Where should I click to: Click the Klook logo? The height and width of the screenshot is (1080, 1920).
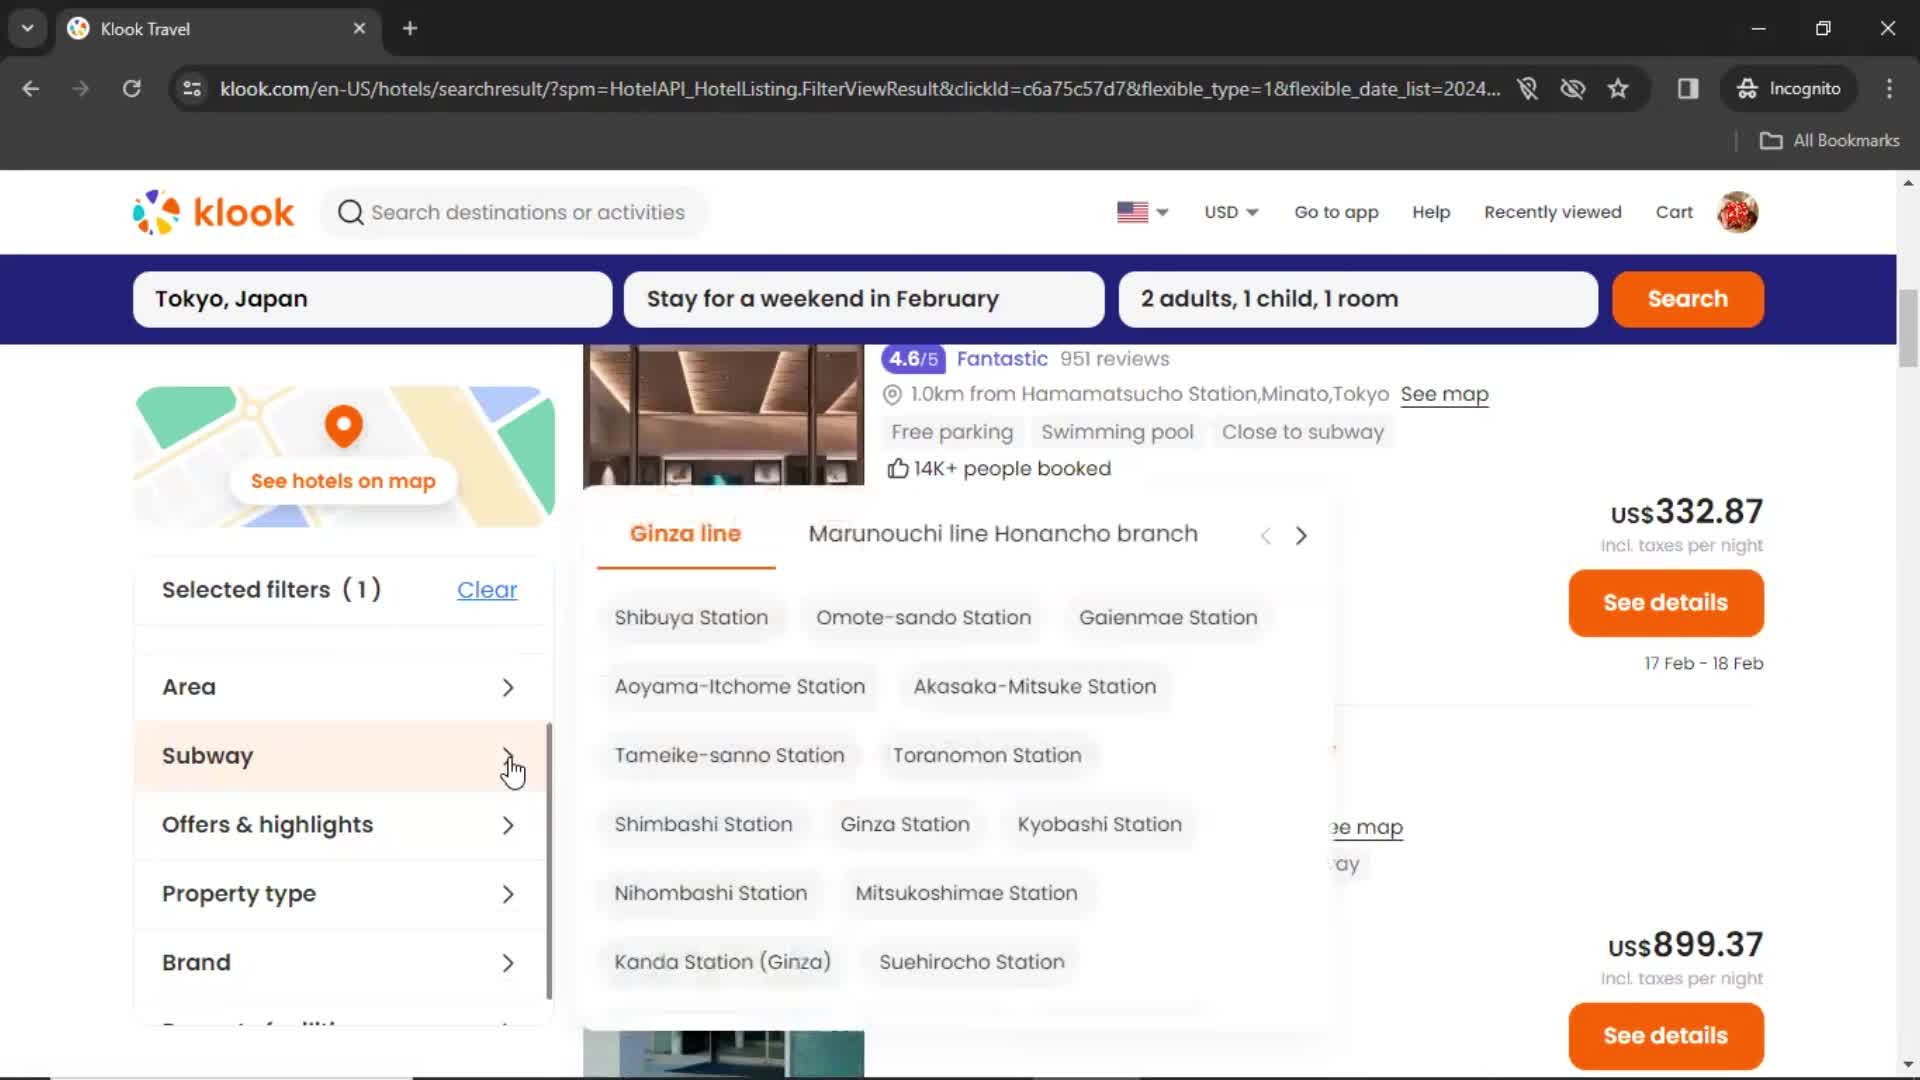(213, 212)
